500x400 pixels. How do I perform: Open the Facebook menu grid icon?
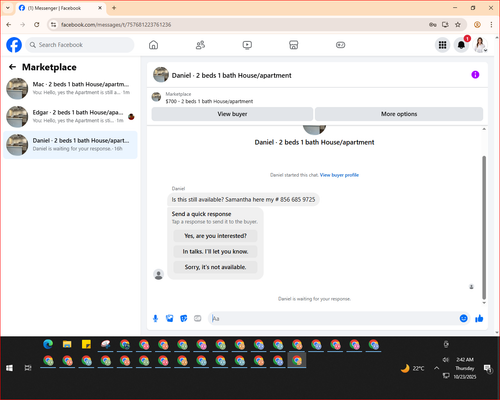click(442, 45)
